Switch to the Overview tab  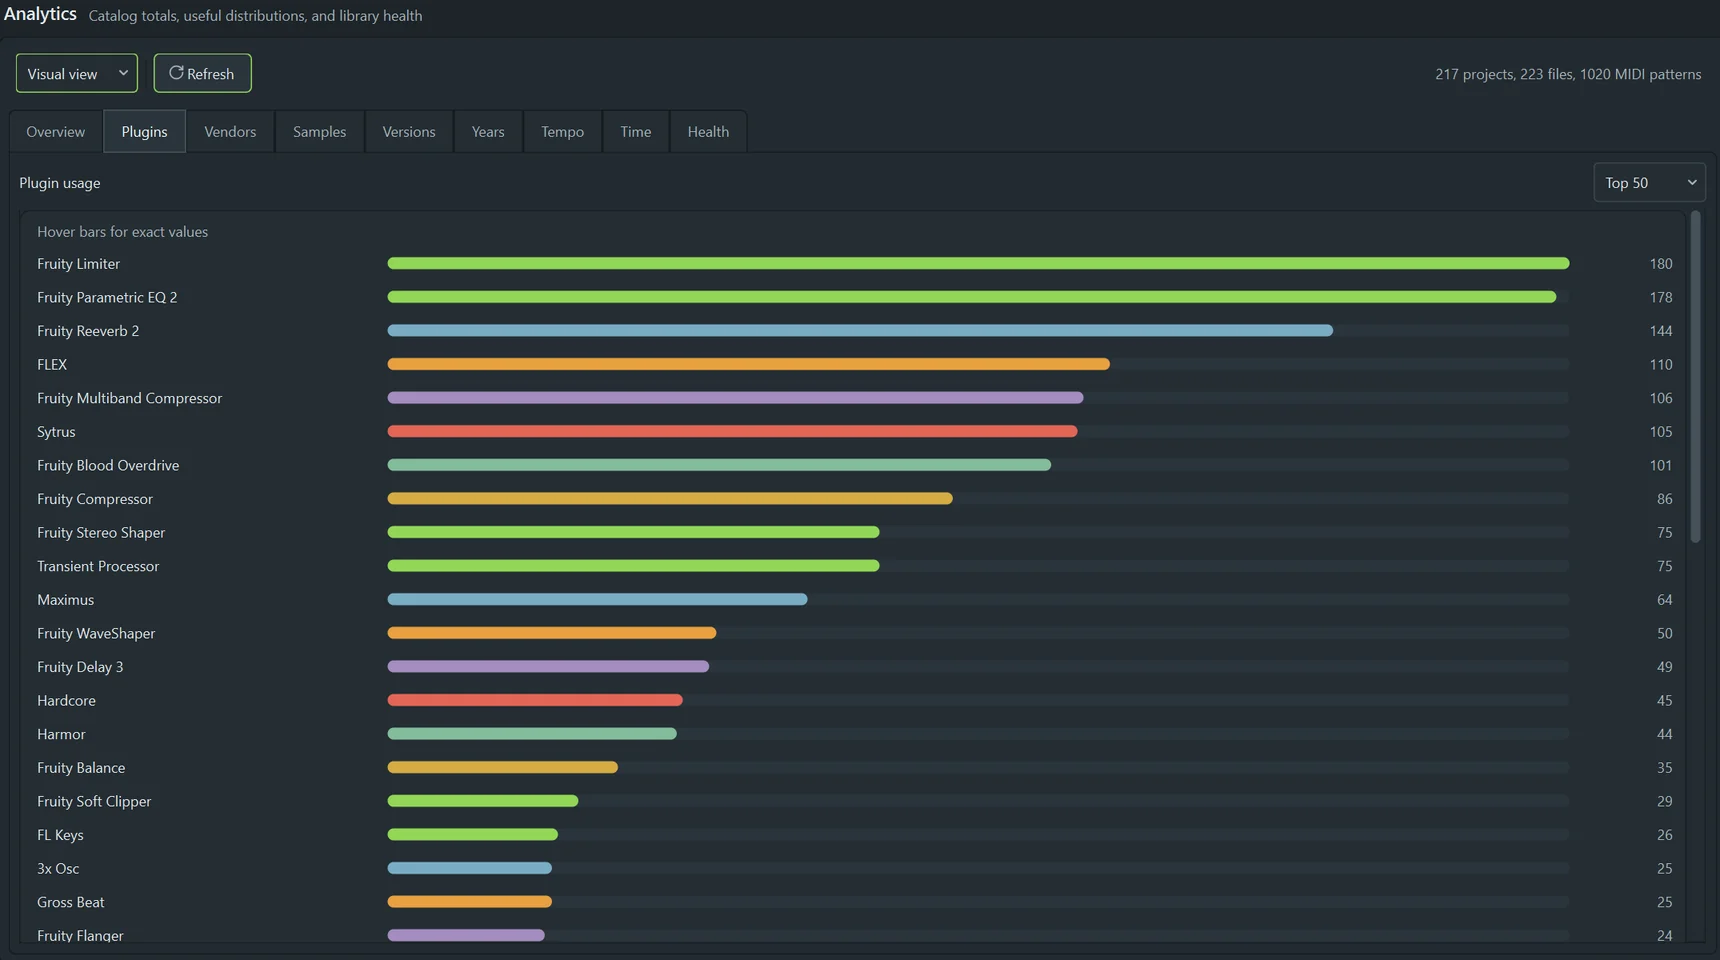click(x=56, y=131)
